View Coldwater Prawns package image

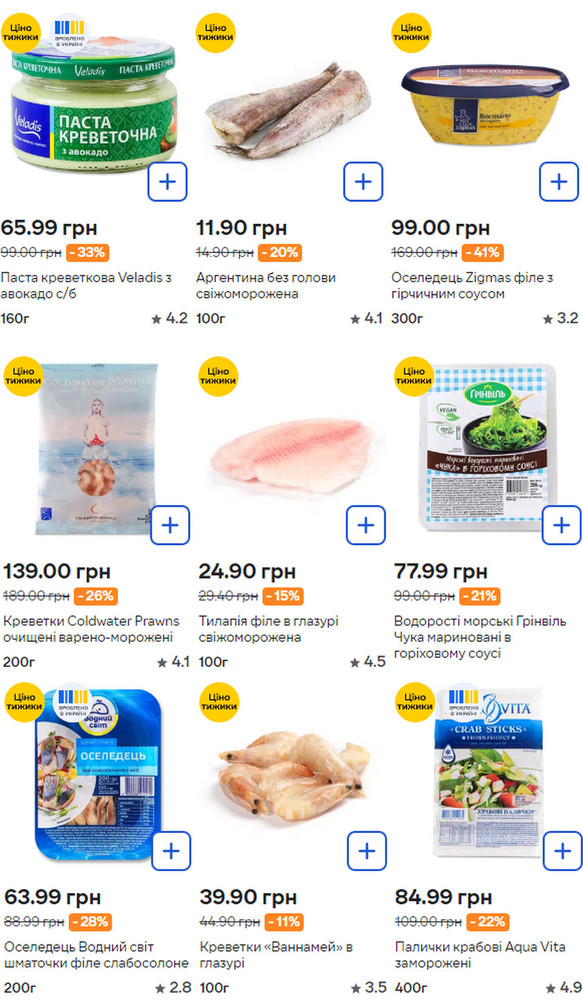coord(96,449)
